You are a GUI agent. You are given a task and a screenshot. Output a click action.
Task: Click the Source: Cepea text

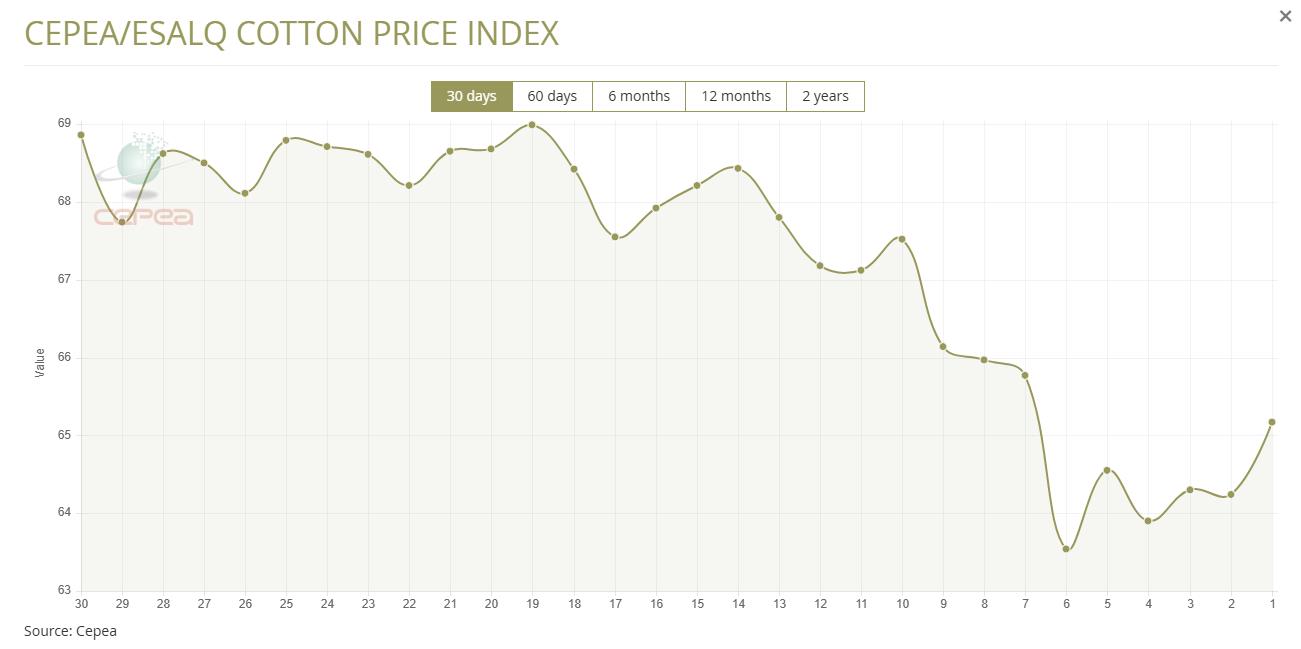pos(70,631)
